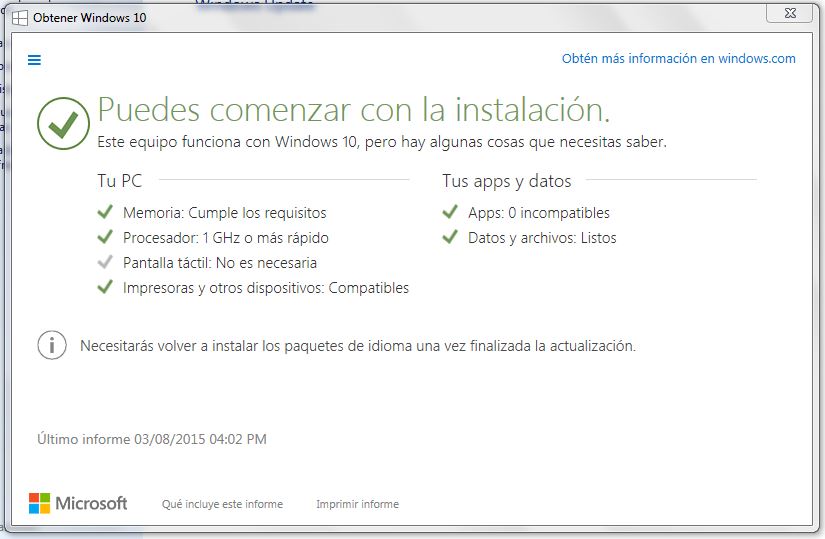
Task: Click checkmark beside 'Datos y archivos: Listos'
Action: [450, 237]
